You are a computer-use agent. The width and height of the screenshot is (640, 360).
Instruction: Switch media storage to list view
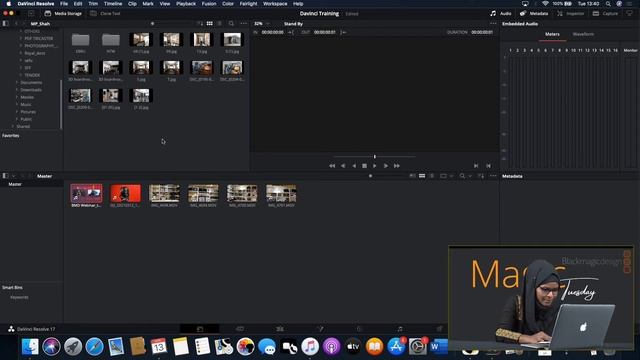220,24
